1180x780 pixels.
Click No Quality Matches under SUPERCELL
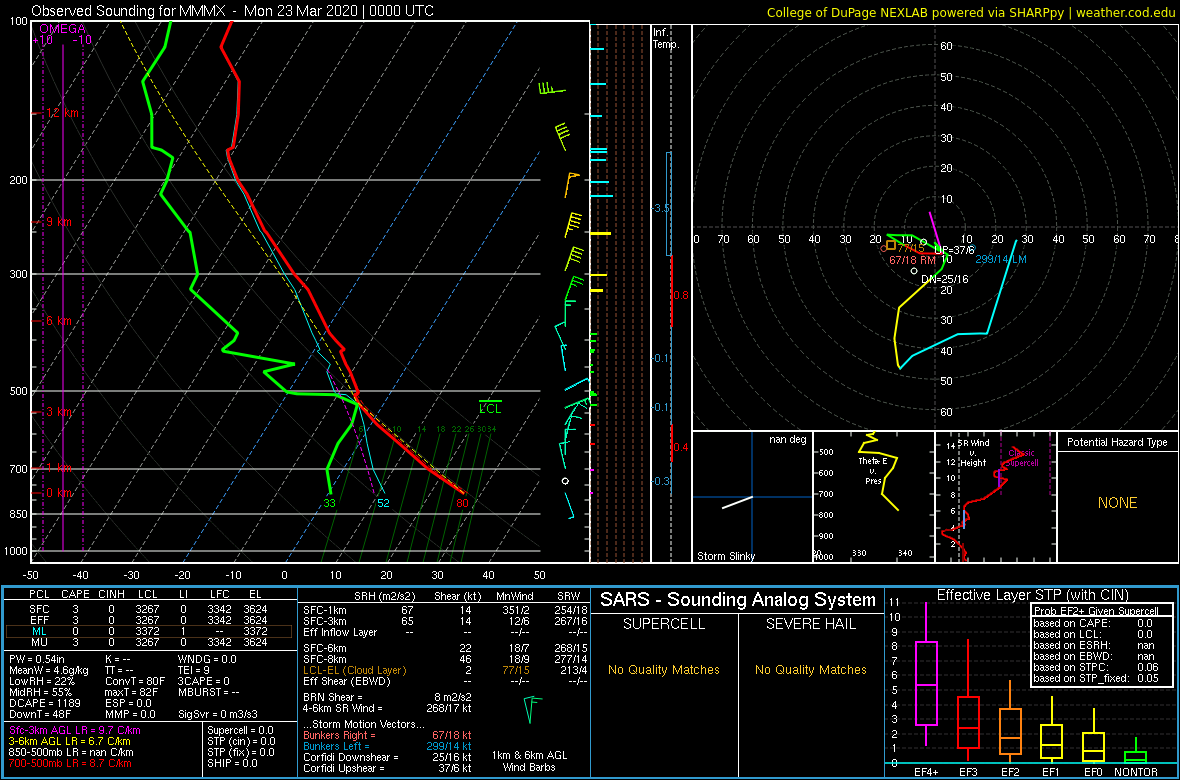(664, 669)
